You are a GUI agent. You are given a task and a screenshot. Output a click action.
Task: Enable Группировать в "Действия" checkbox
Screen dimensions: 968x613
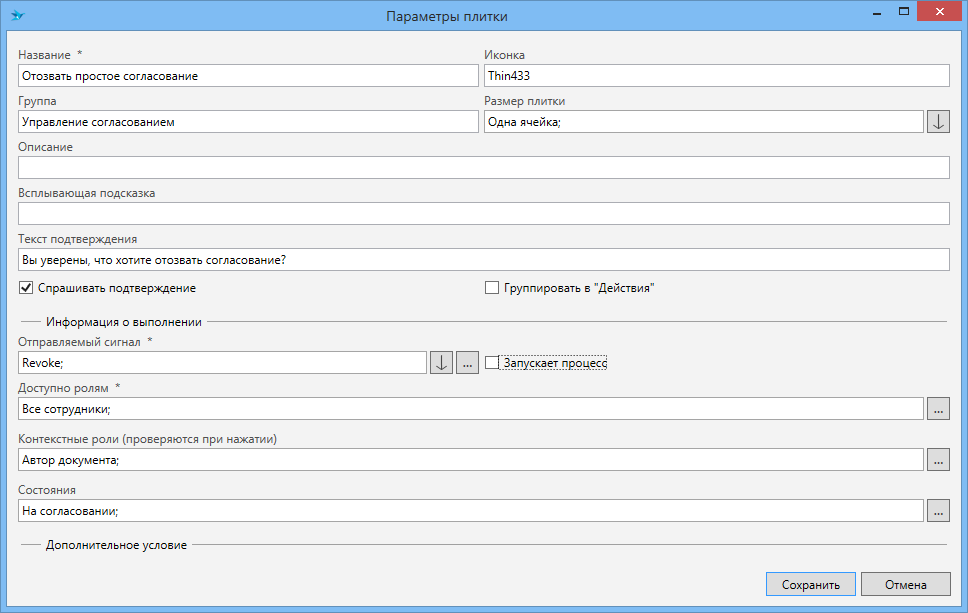[x=491, y=288]
